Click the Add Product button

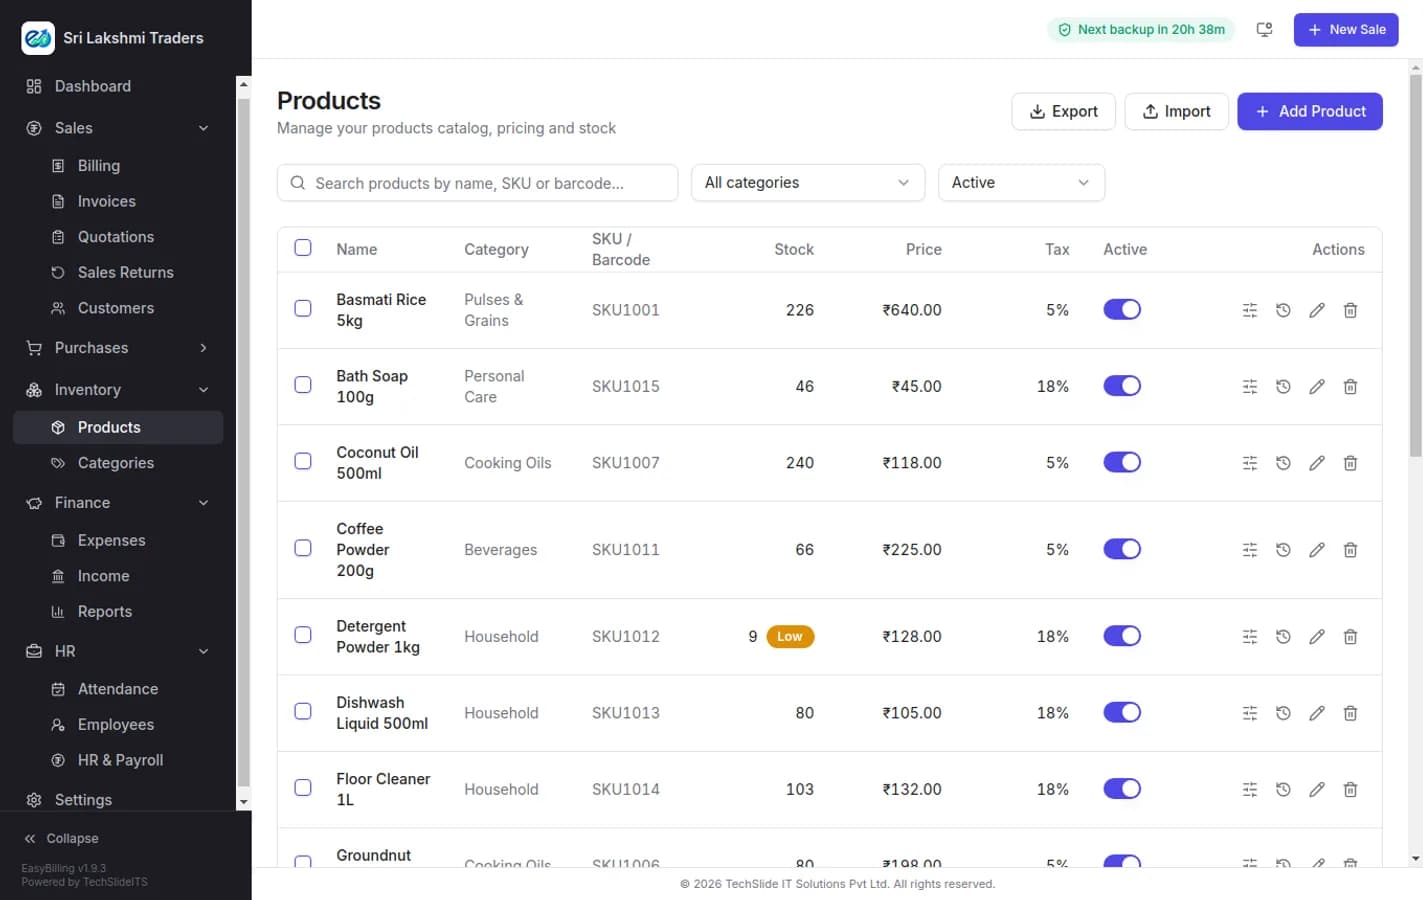[1310, 111]
